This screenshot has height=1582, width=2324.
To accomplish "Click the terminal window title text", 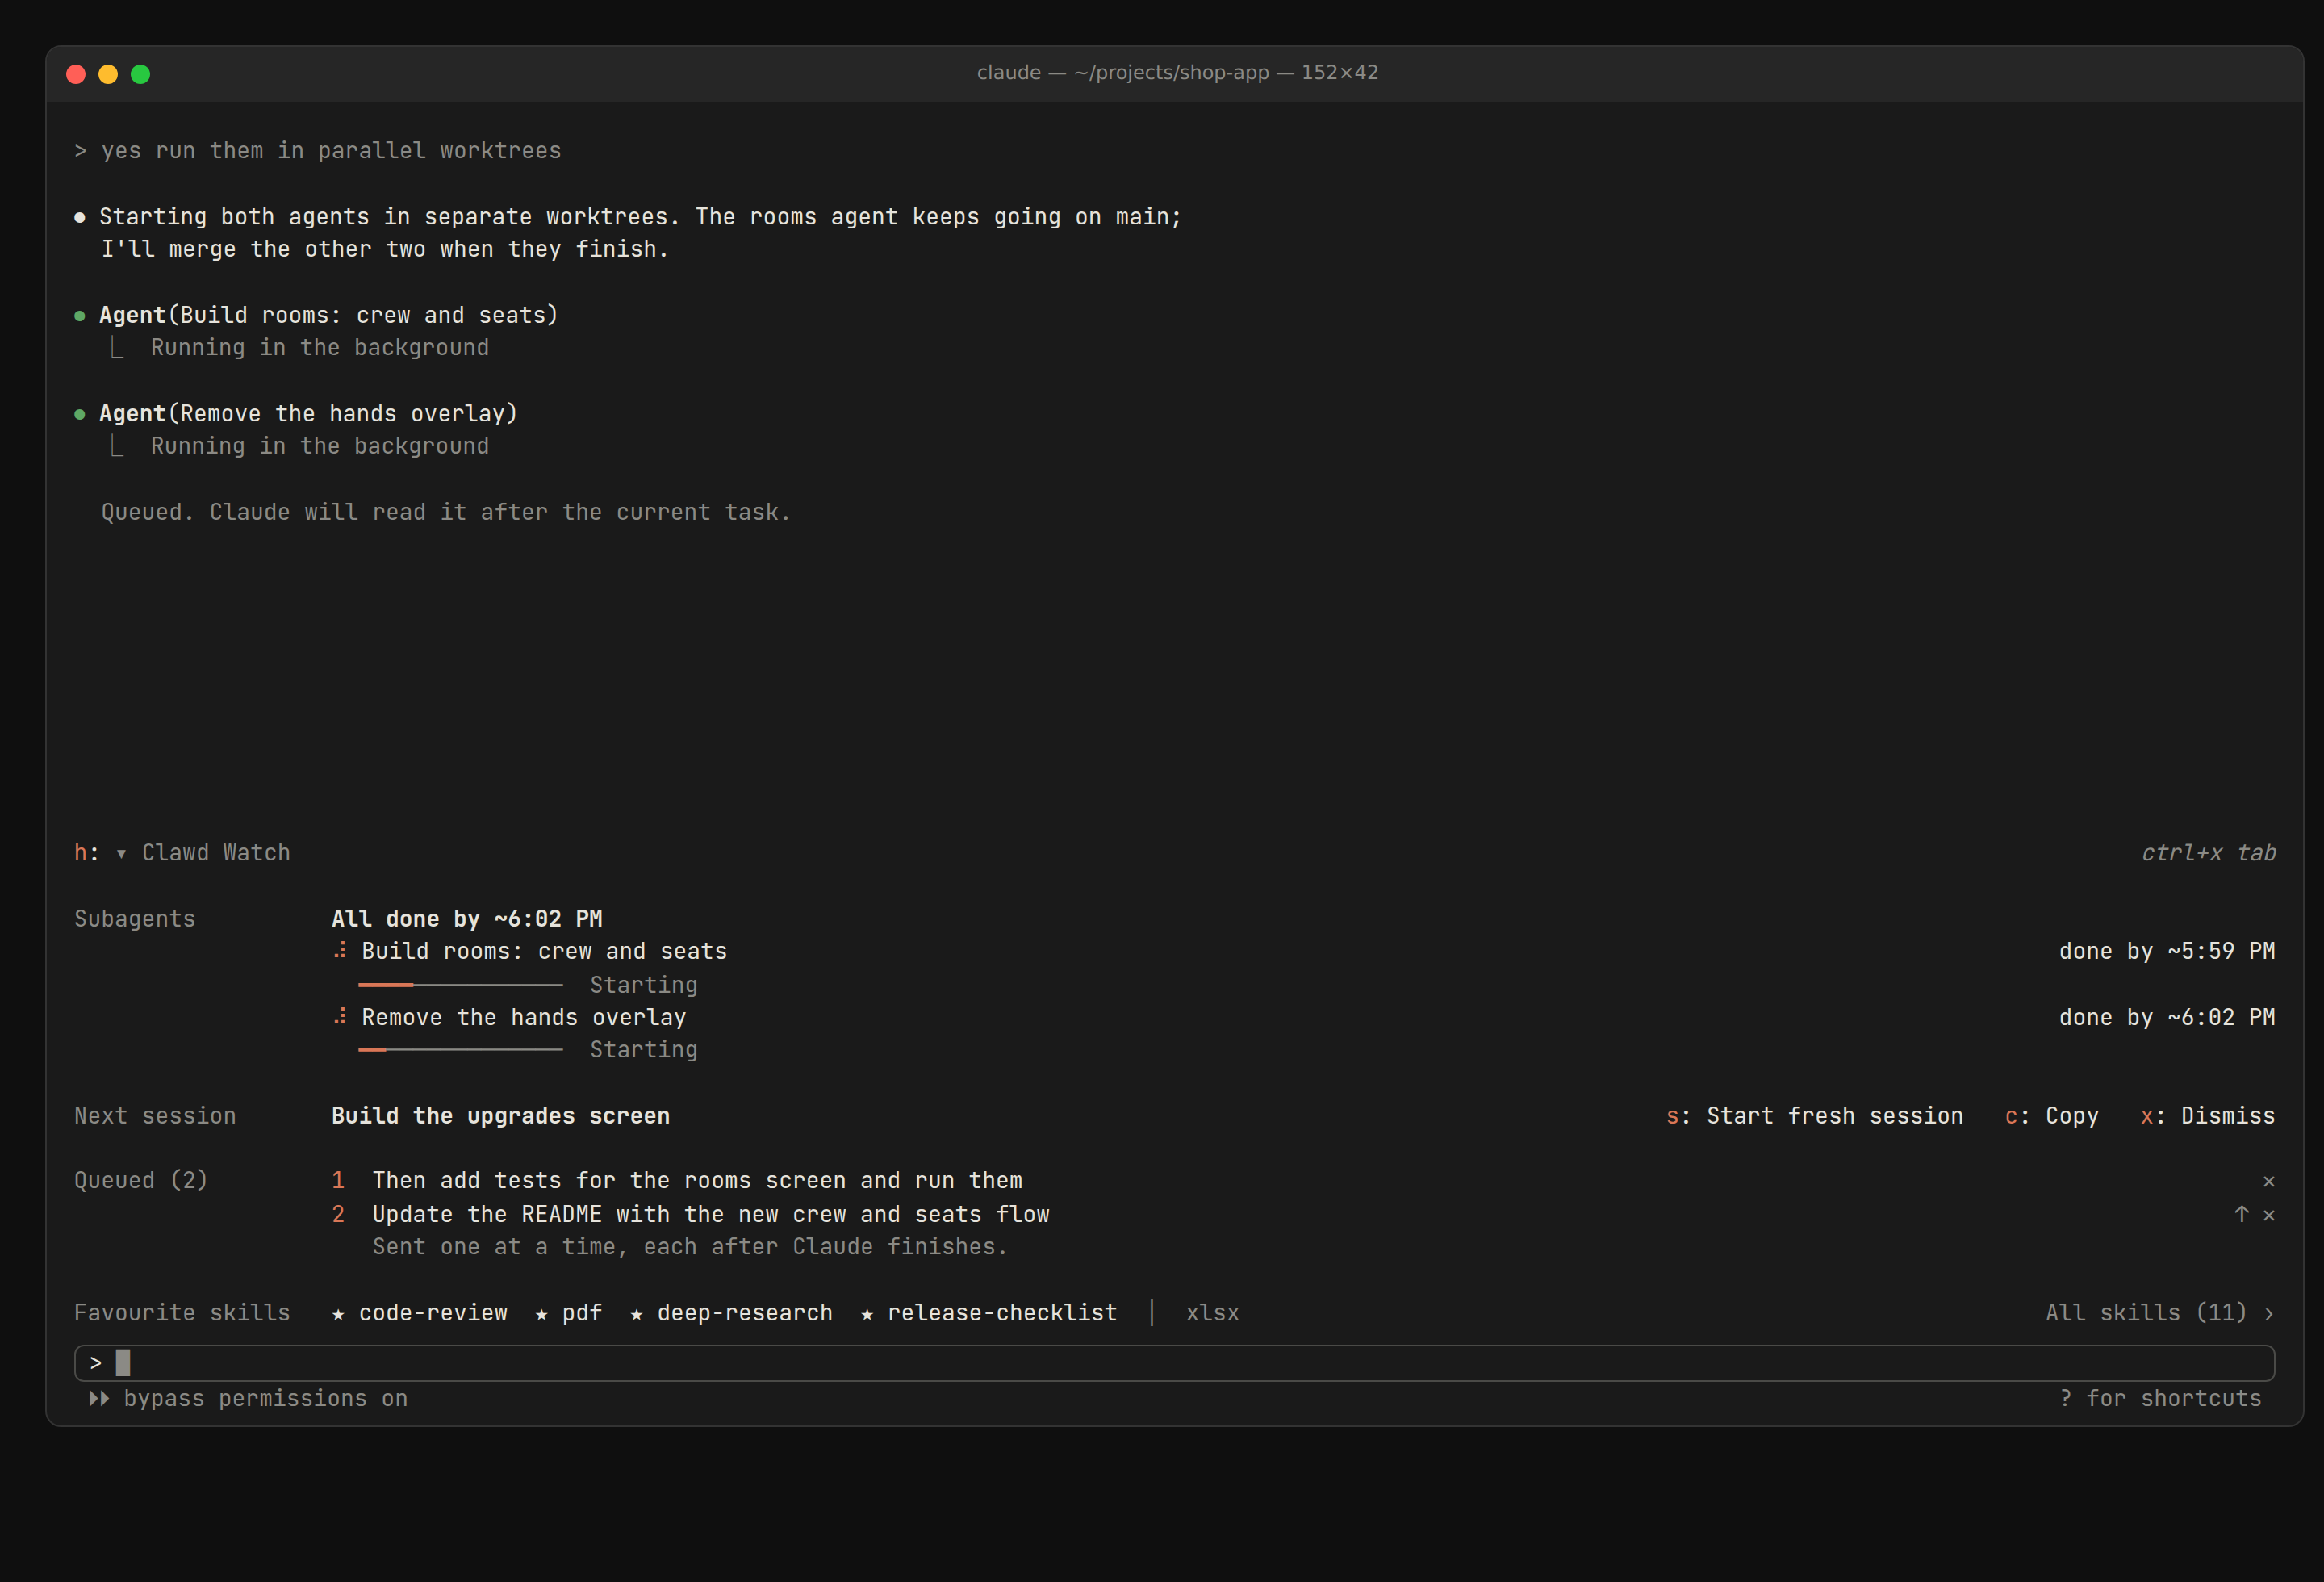I will point(1177,73).
